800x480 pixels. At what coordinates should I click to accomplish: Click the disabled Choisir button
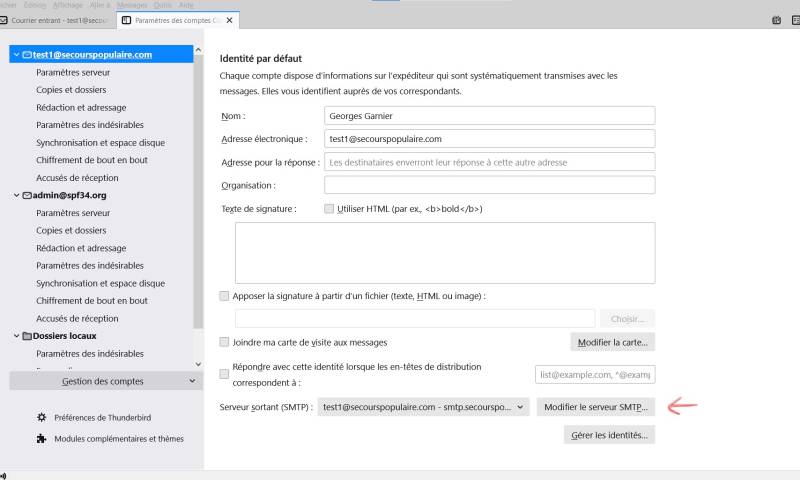[627, 319]
